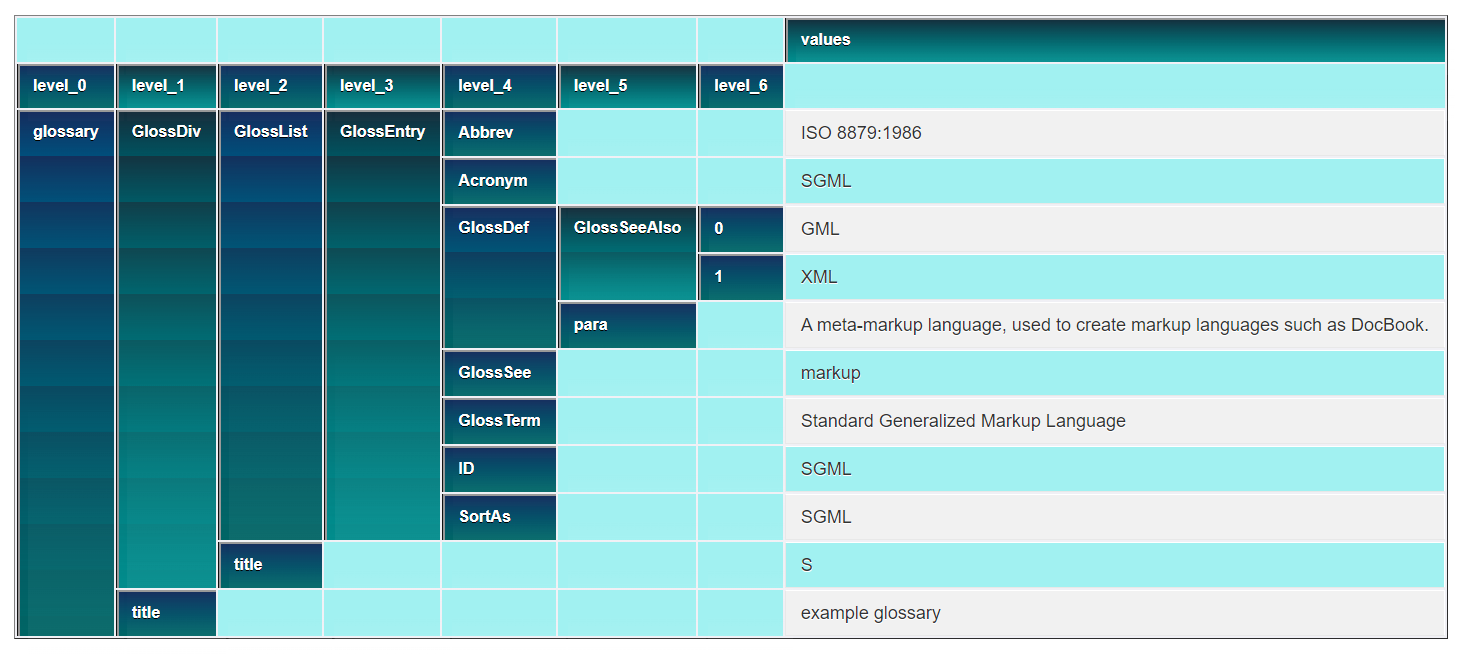This screenshot has width=1465, height=654.
Task: Click the DocBook meta-markup description cell
Action: click(x=1114, y=325)
